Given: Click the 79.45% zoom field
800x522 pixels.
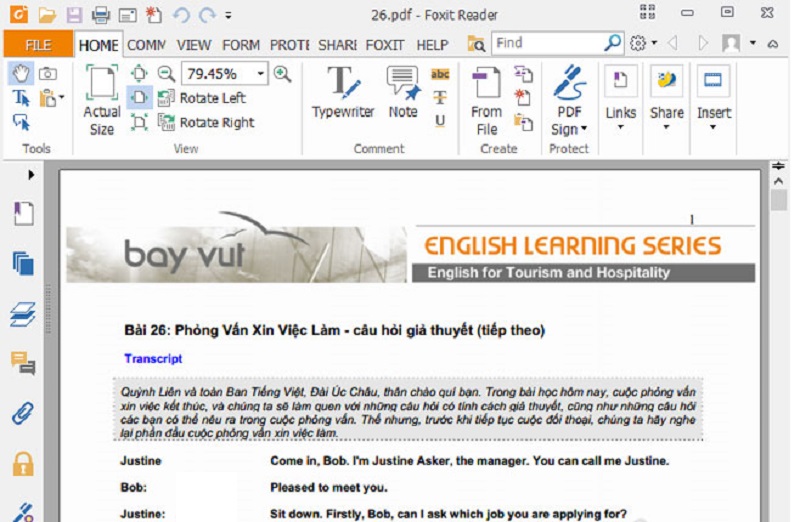Looking at the screenshot, I should pyautogui.click(x=218, y=73).
